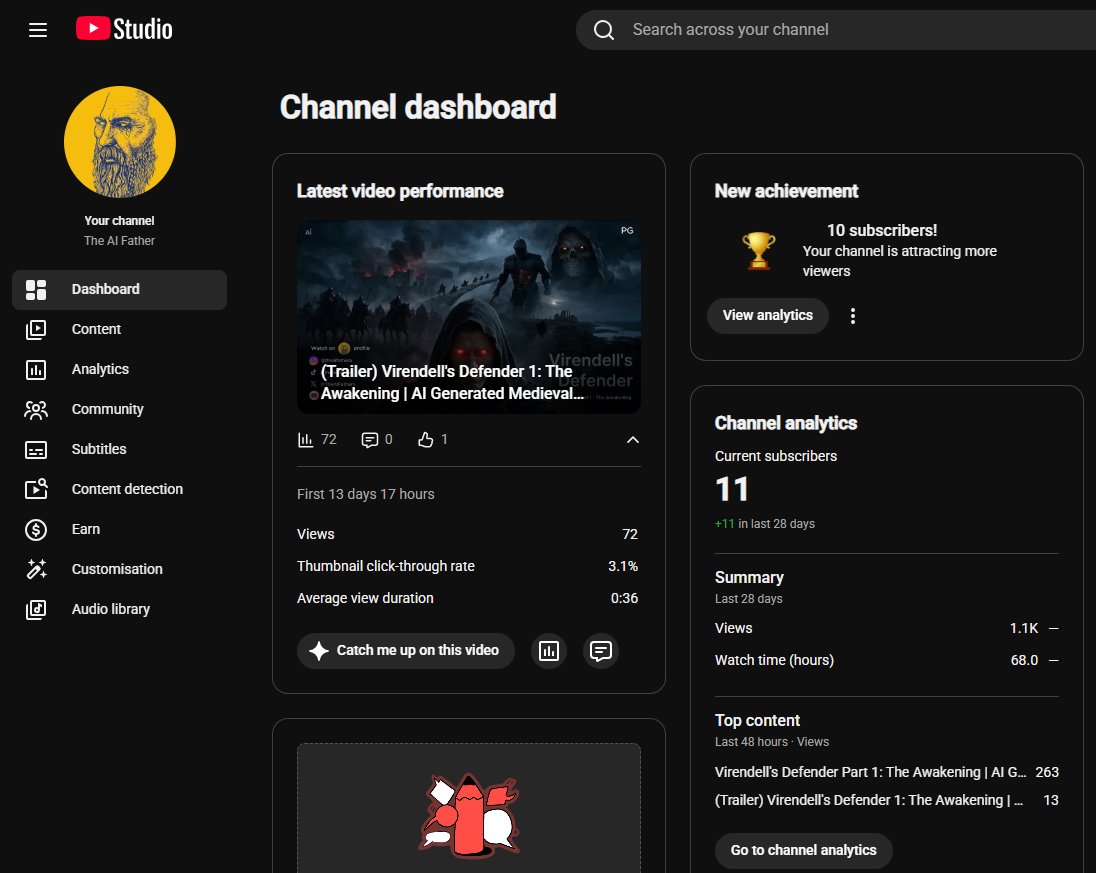This screenshot has height=873, width=1096.
Task: Click the views bar icon showing 72
Action: [x=305, y=440]
